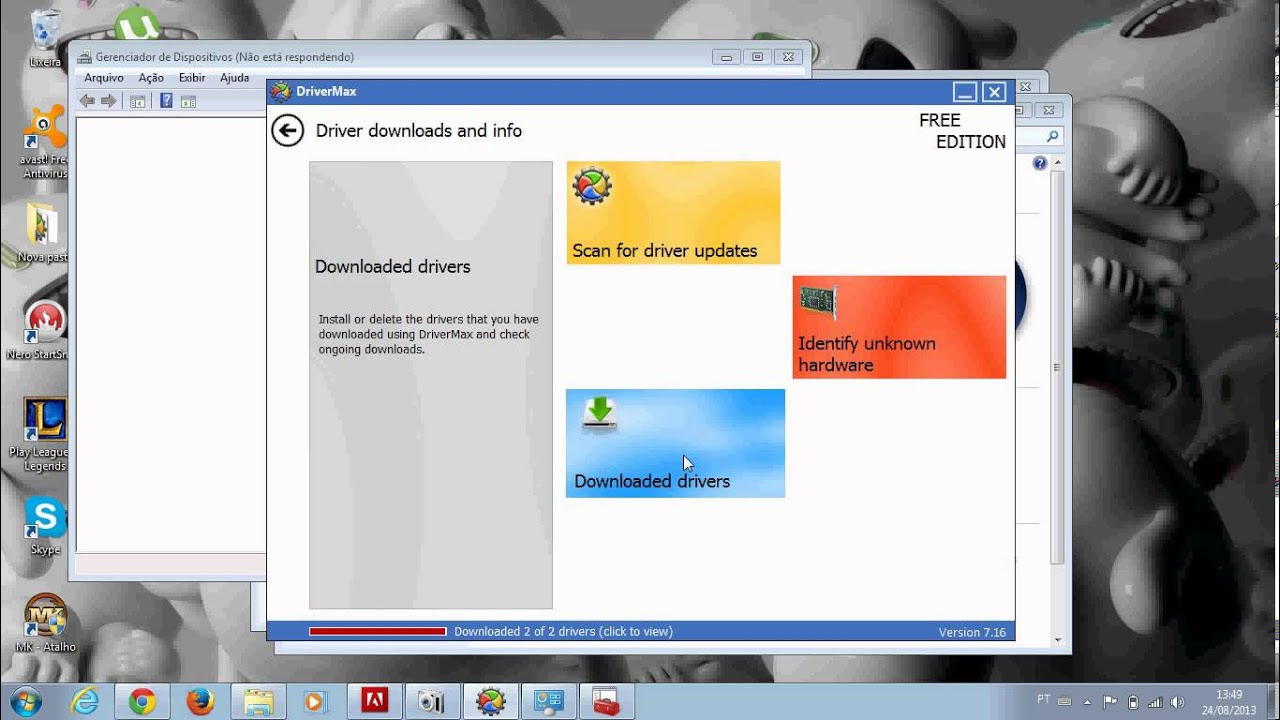Open the volume speaker icon in the tray
Image resolution: width=1280 pixels, height=720 pixels.
click(x=1177, y=701)
